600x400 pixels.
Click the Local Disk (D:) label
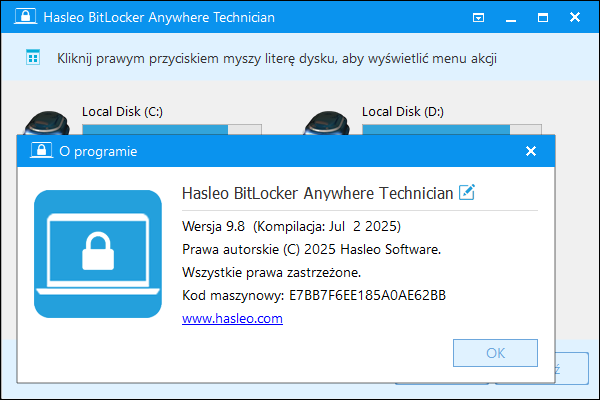pyautogui.click(x=403, y=112)
